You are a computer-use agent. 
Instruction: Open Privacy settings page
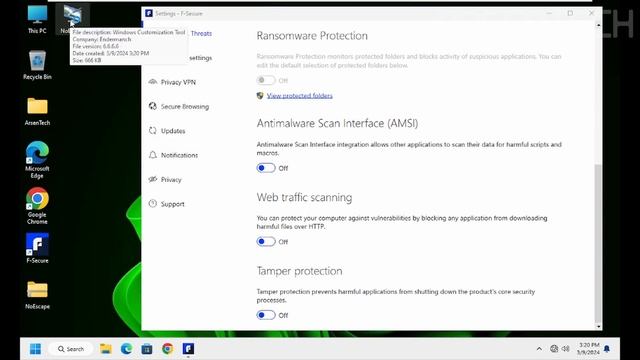171,180
